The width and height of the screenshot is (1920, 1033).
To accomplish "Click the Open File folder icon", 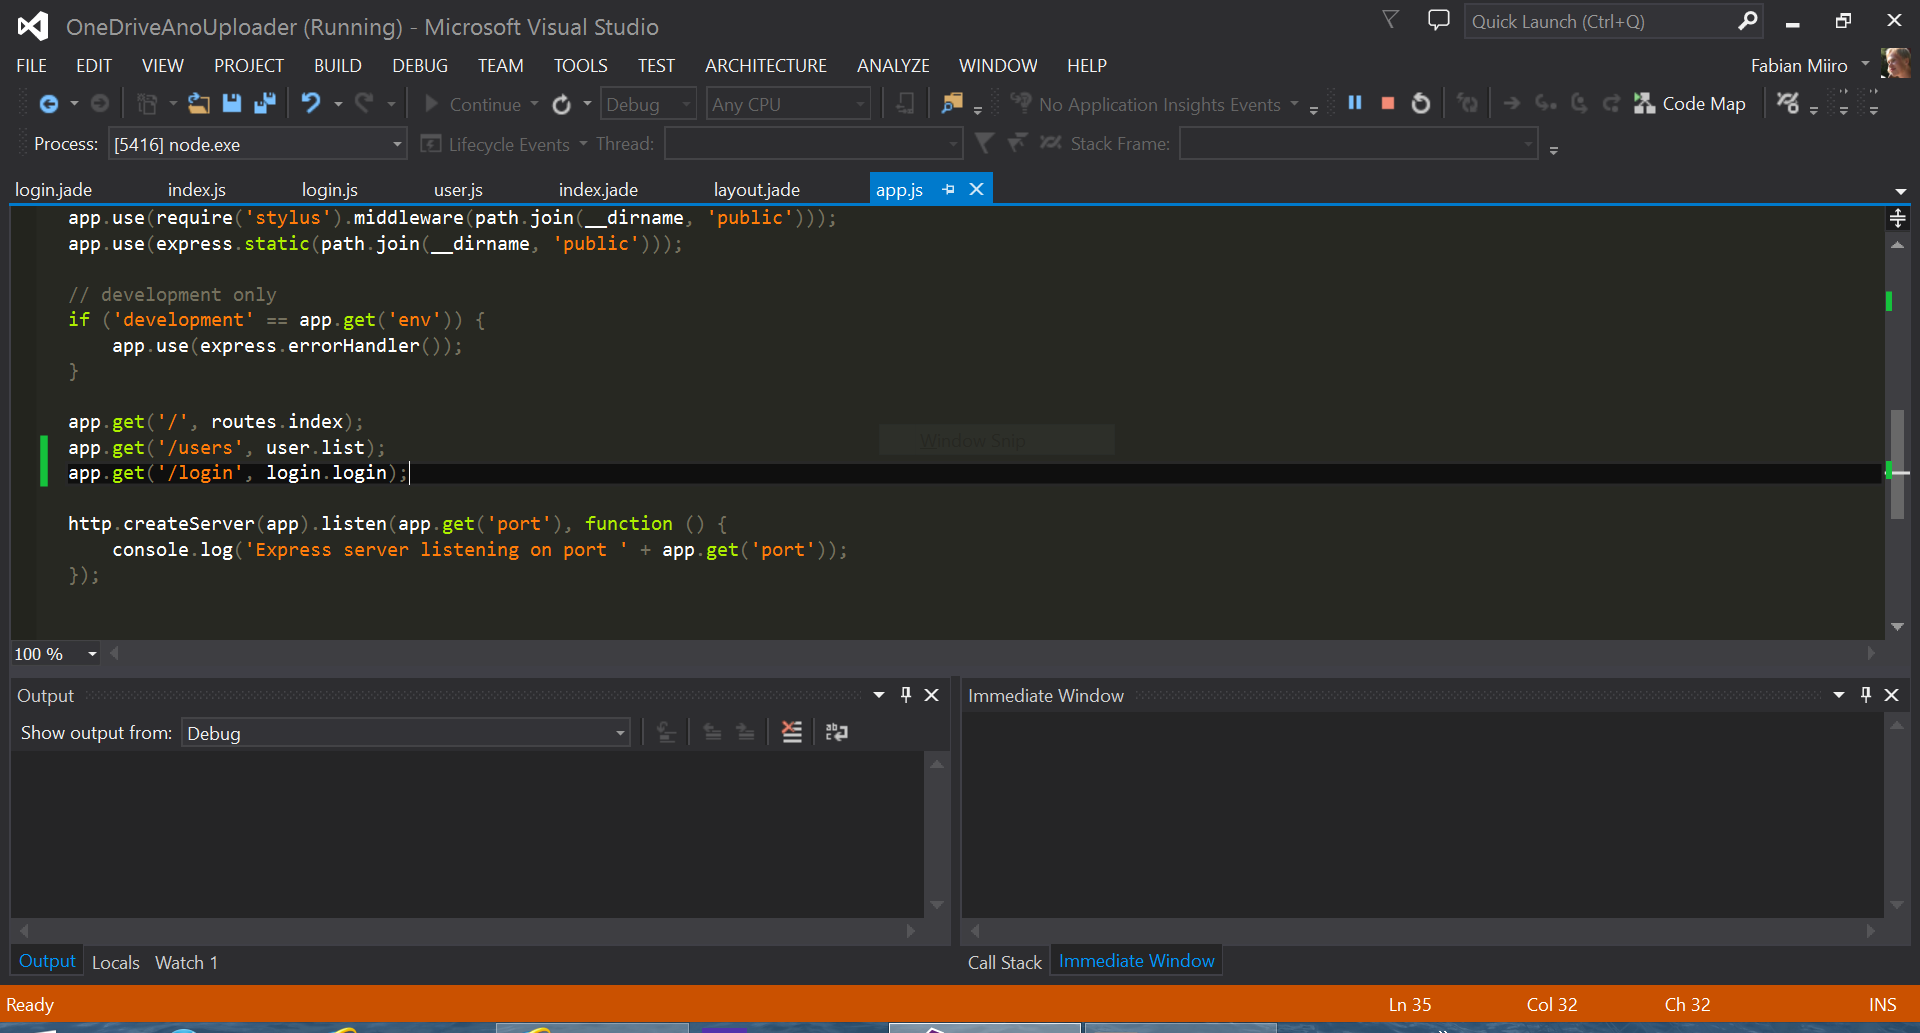I will pyautogui.click(x=199, y=104).
